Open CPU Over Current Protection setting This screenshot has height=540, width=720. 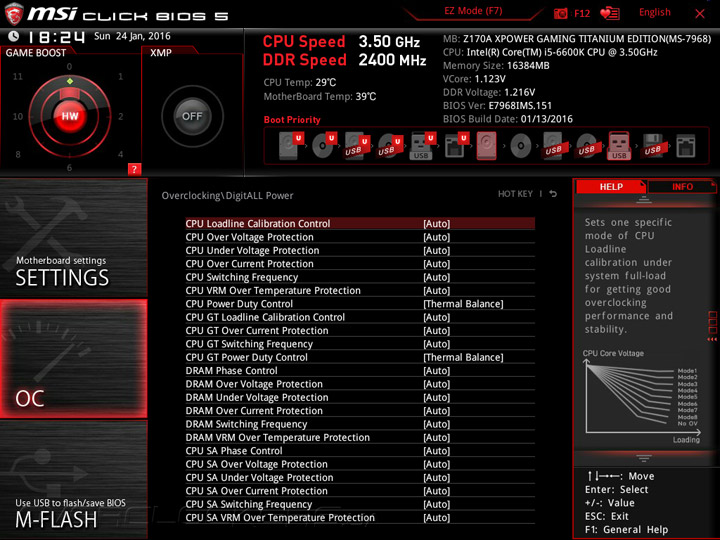click(360, 264)
